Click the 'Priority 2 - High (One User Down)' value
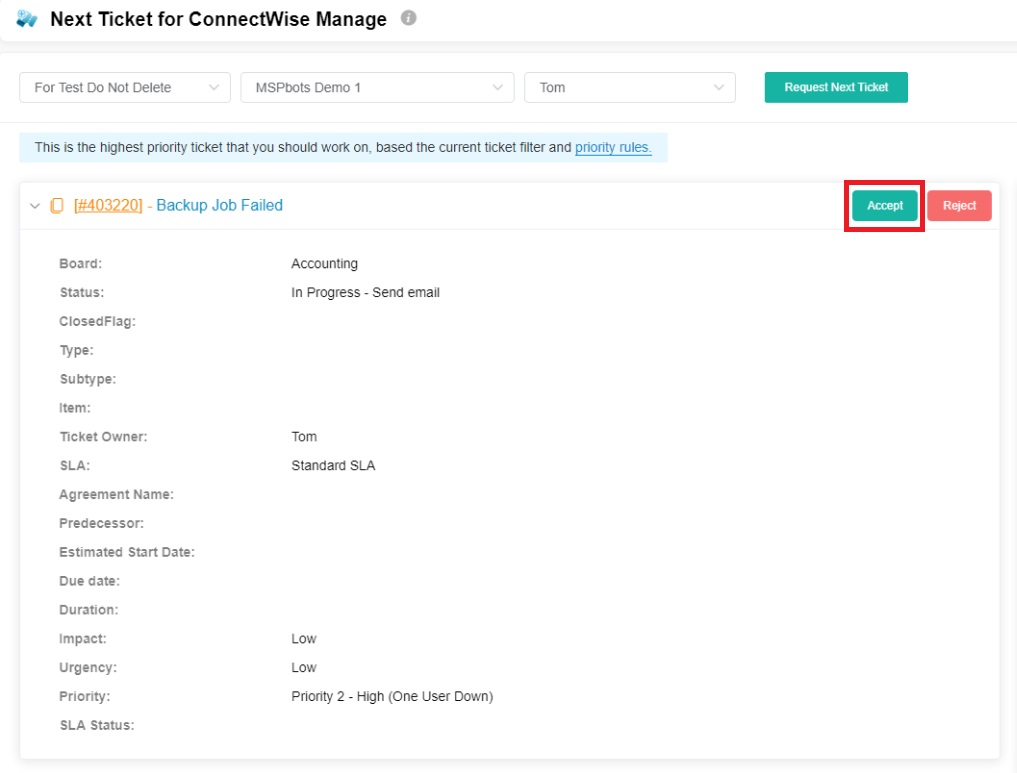 (392, 697)
